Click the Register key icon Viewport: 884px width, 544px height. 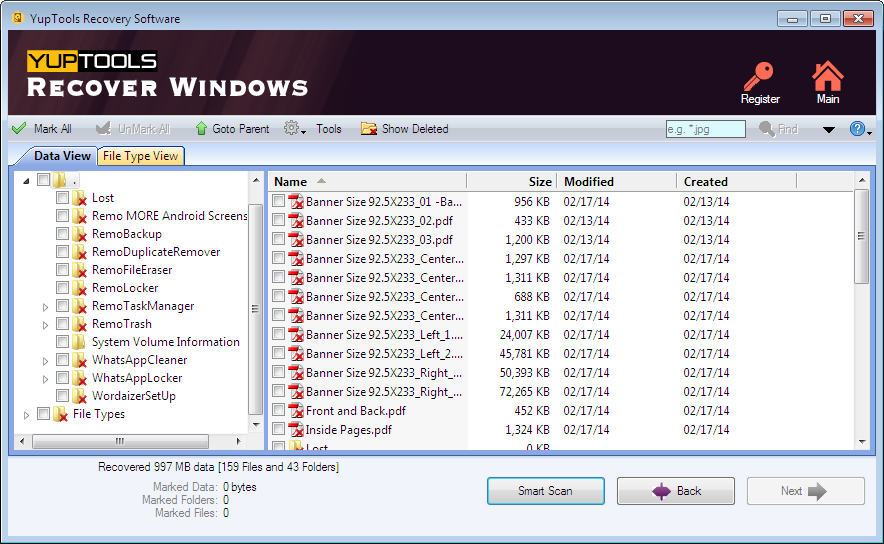coord(758,76)
